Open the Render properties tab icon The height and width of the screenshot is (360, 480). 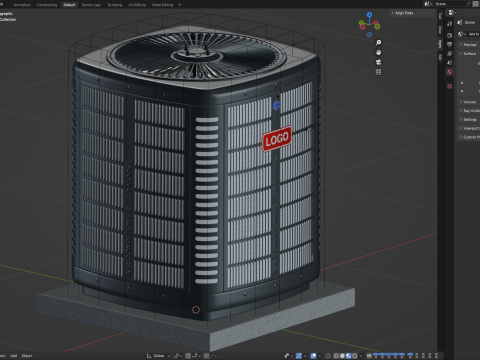click(x=450, y=35)
